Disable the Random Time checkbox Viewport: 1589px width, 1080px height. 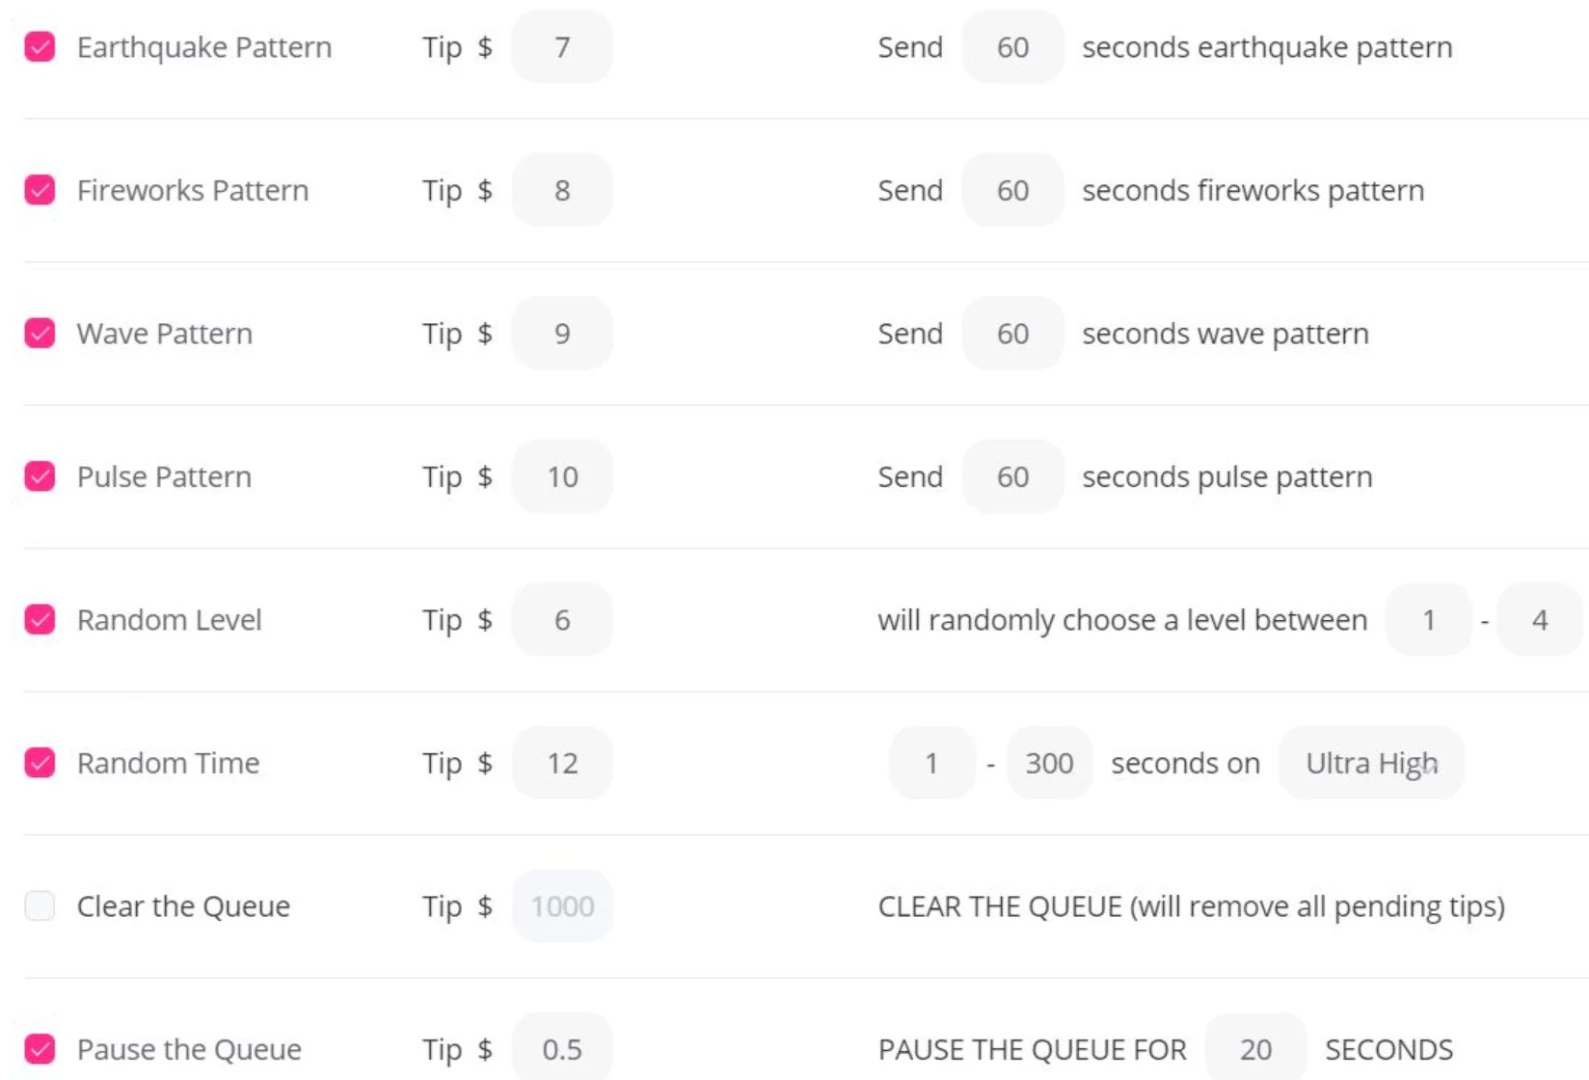(40, 763)
